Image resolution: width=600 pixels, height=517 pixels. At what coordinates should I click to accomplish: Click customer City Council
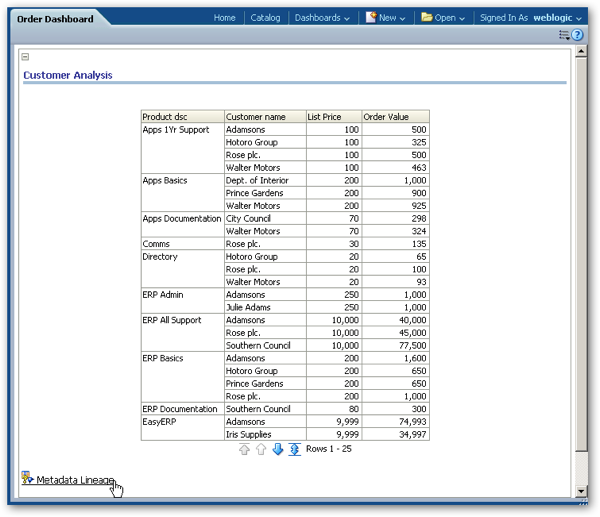pyautogui.click(x=265, y=218)
